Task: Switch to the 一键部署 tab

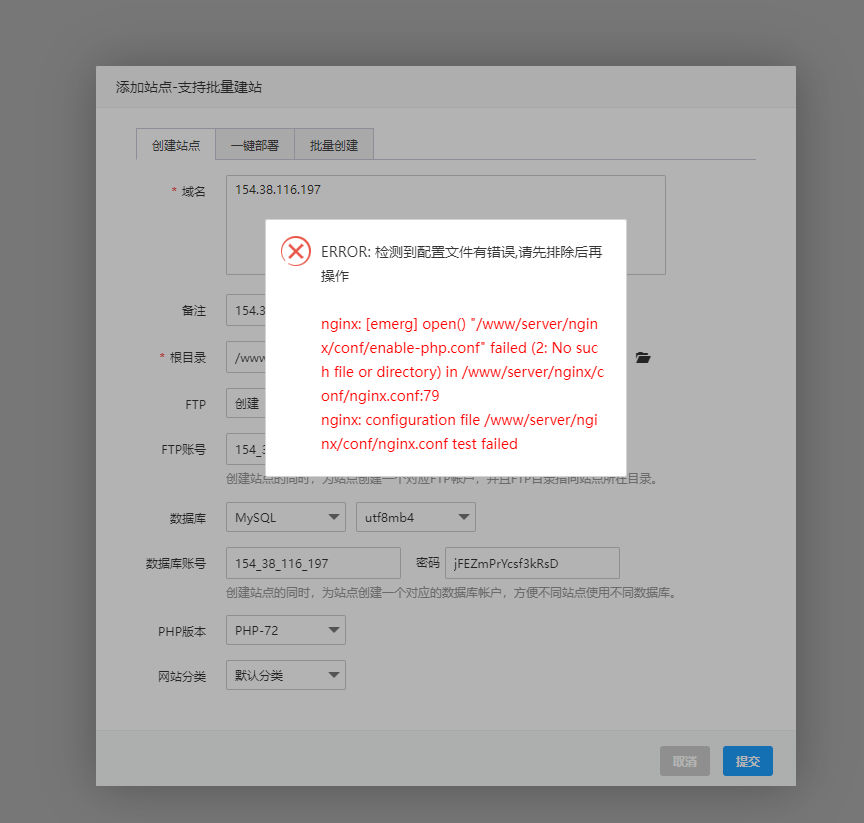Action: (x=255, y=145)
